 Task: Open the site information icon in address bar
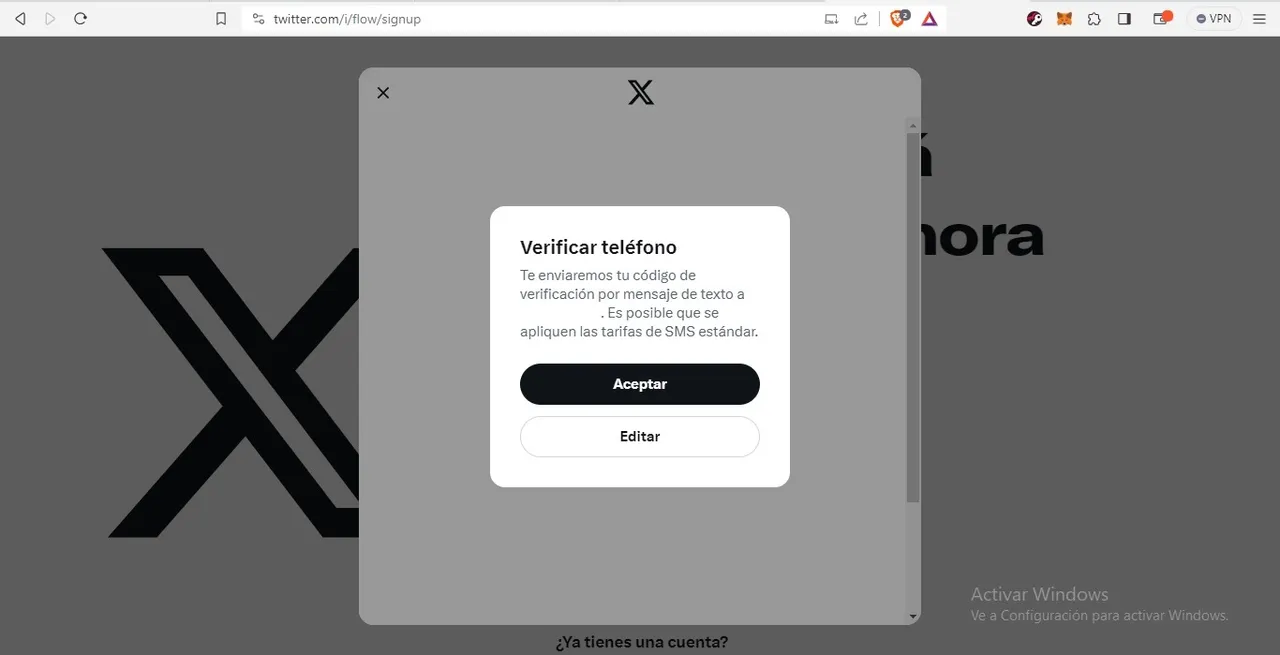pyautogui.click(x=258, y=19)
